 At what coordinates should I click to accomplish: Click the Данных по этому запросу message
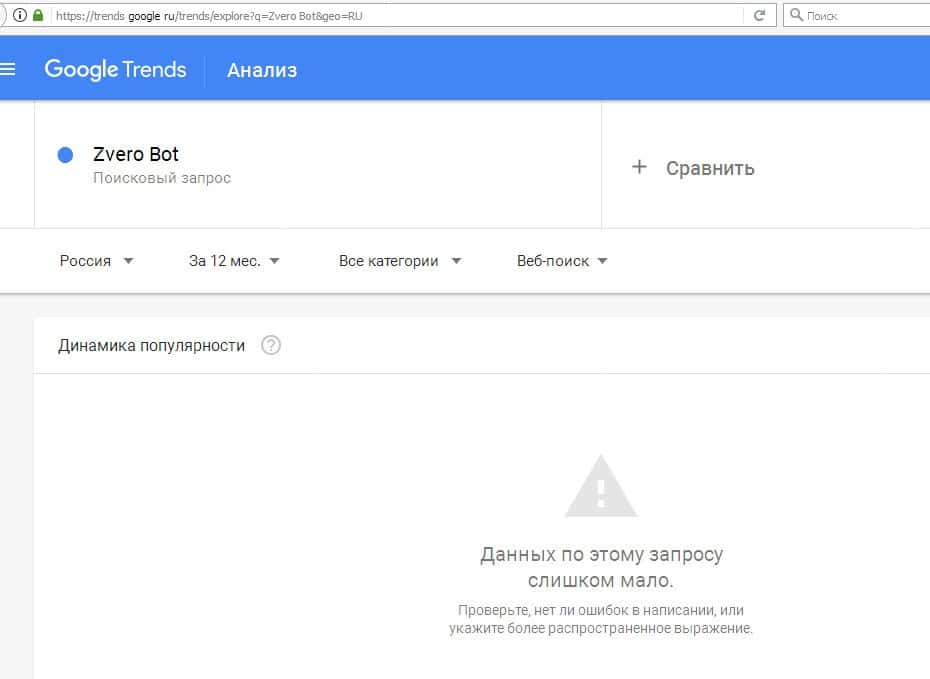point(601,567)
